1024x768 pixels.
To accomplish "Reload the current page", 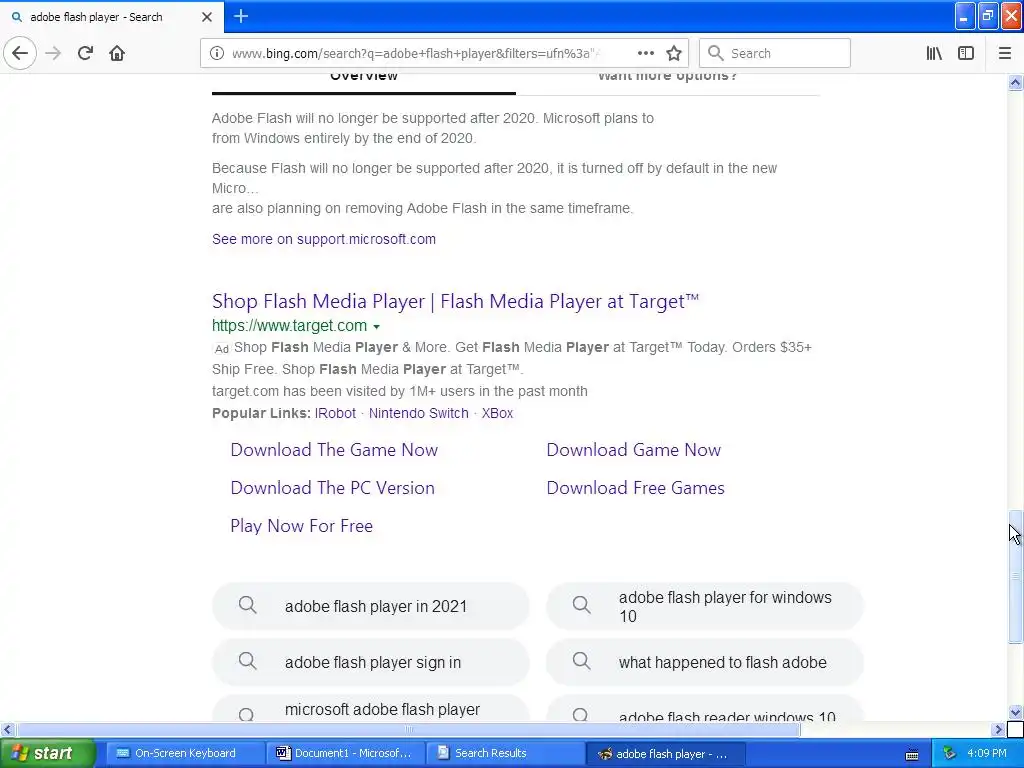I will (x=85, y=53).
